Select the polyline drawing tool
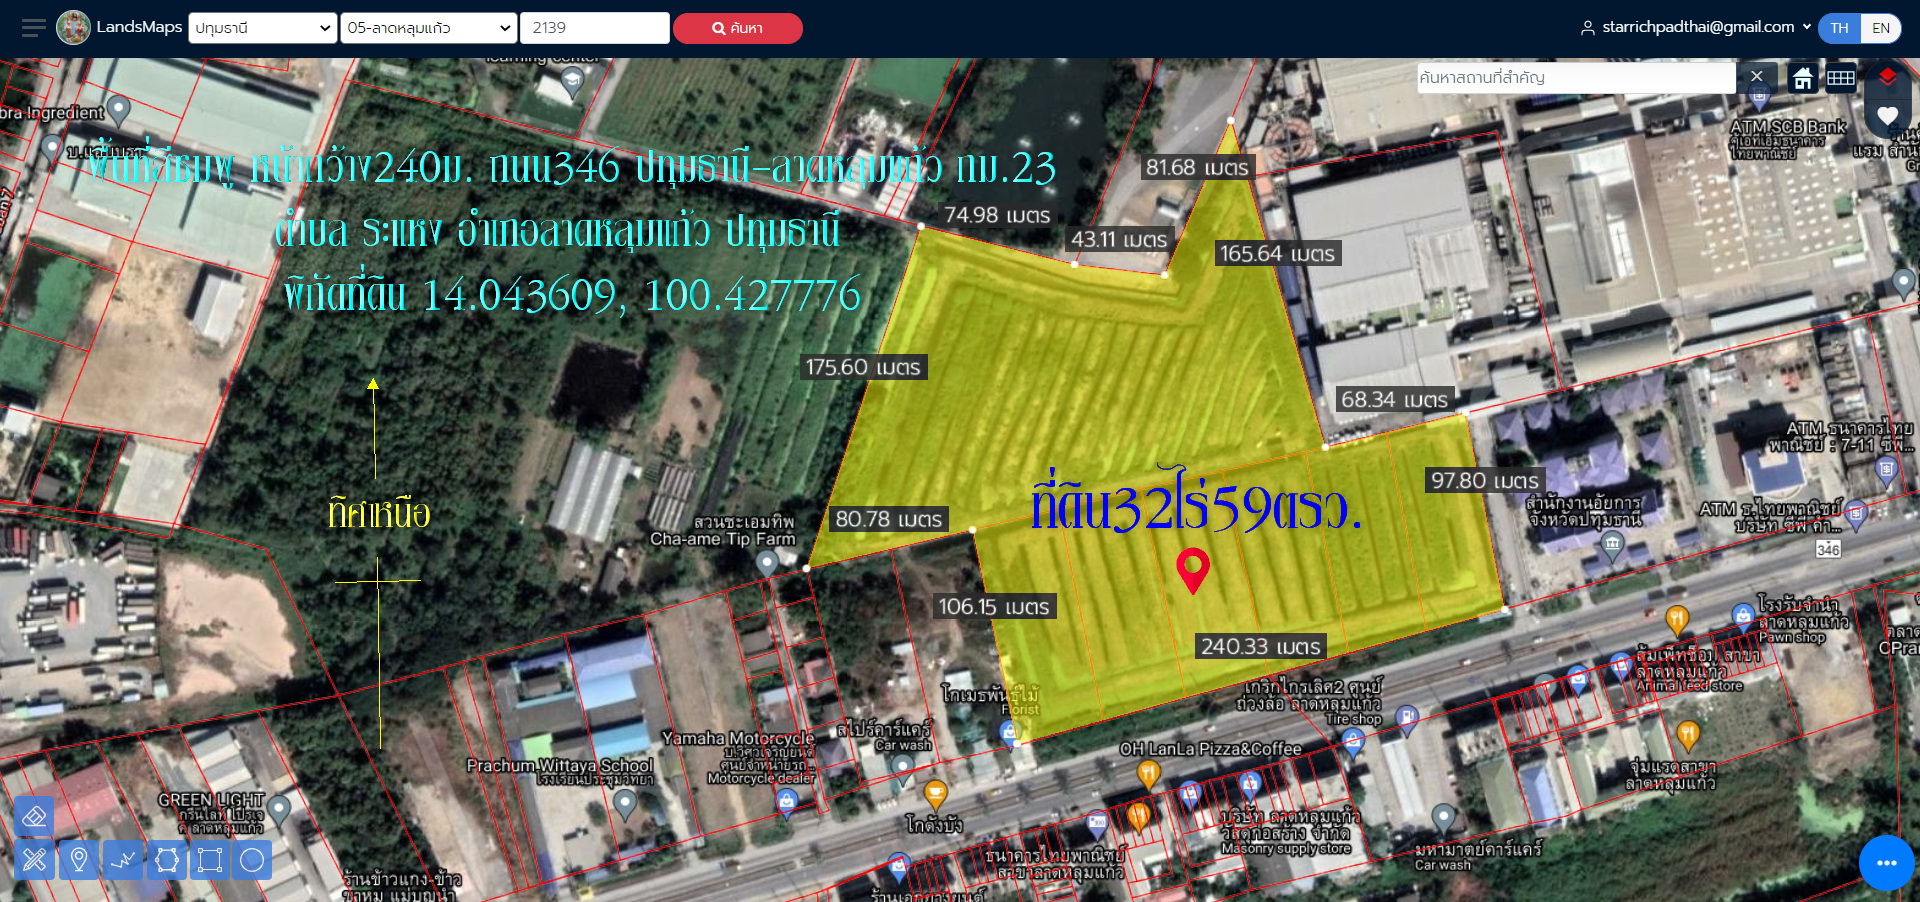This screenshot has width=1920, height=902. (123, 860)
